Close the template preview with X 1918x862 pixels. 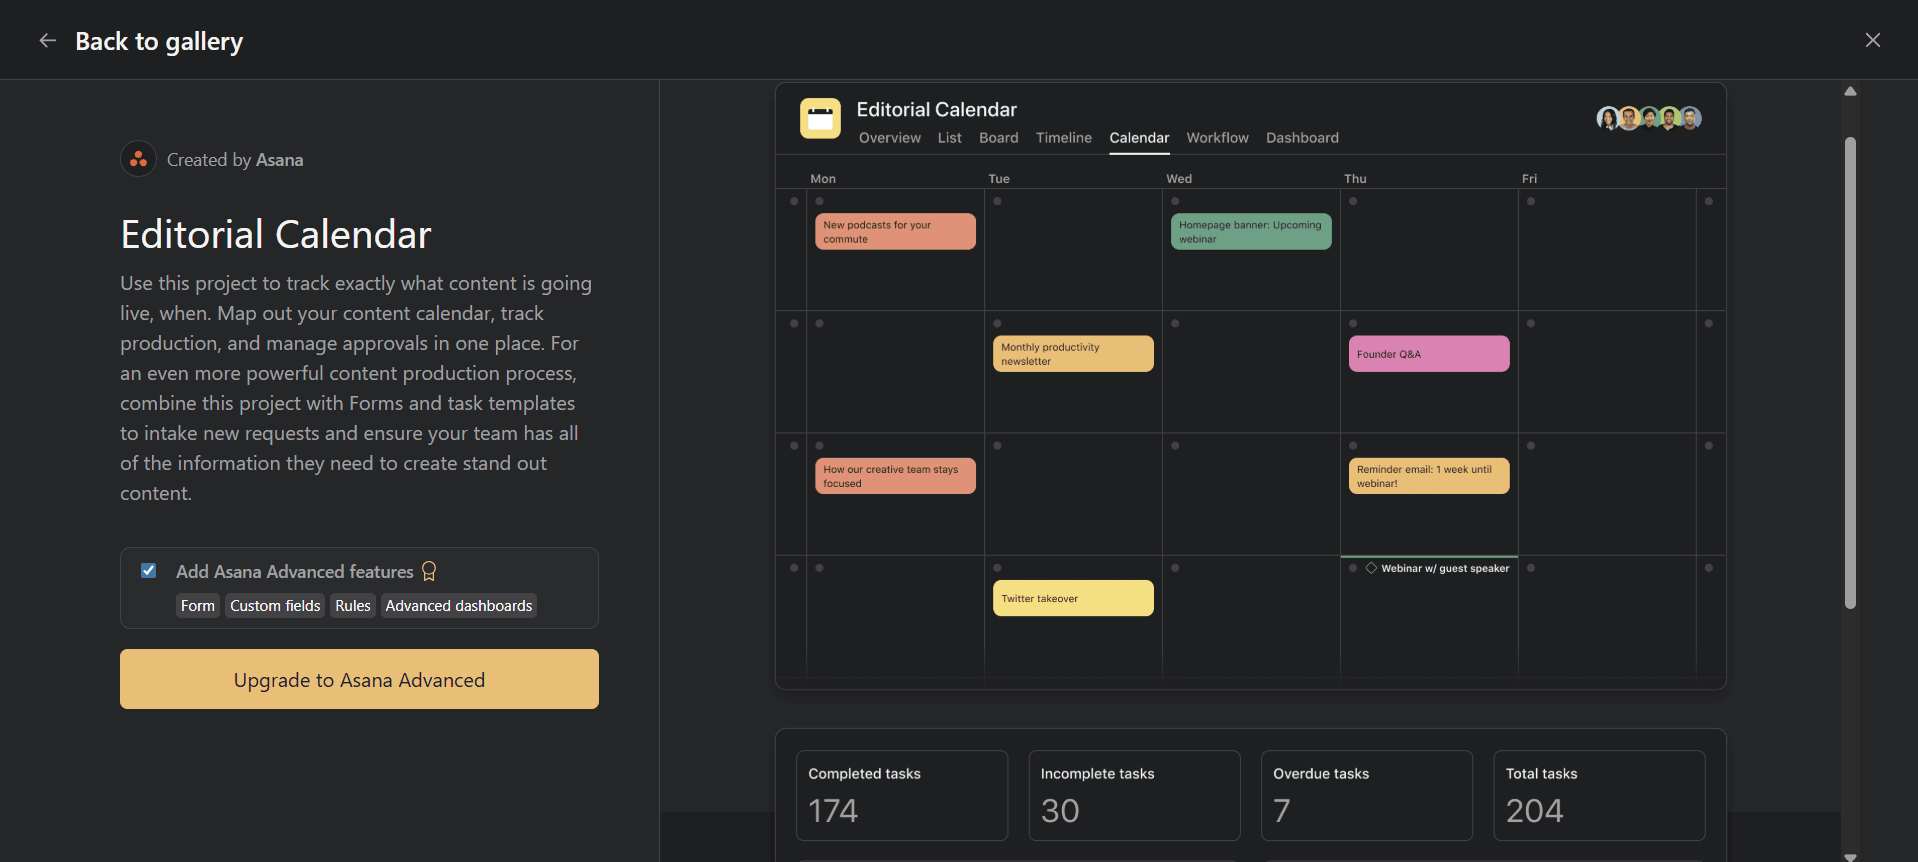click(x=1872, y=40)
